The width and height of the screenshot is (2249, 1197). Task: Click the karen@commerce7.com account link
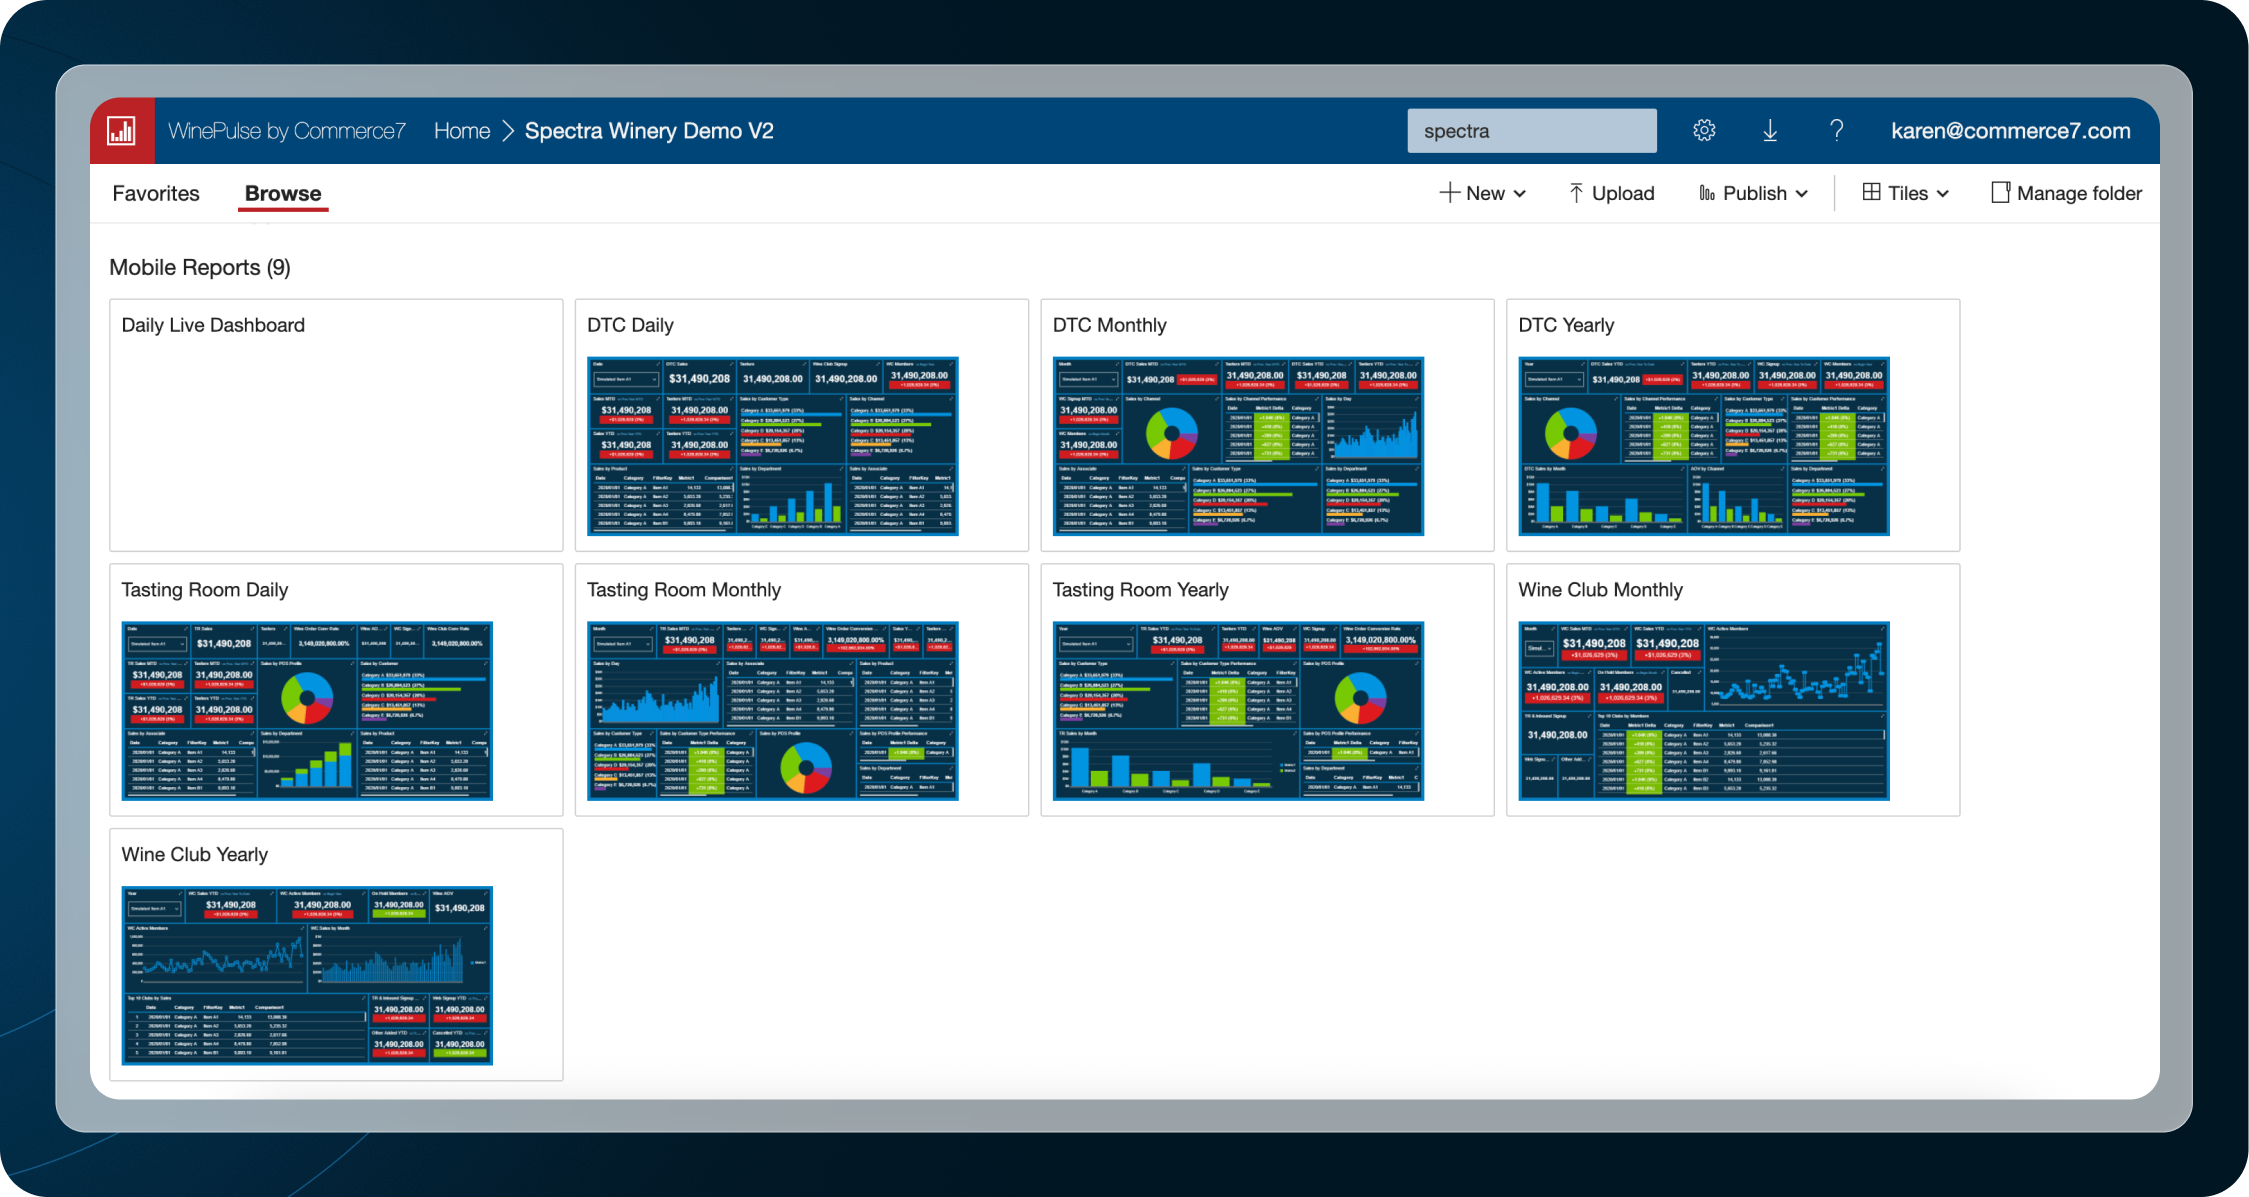click(x=2010, y=131)
